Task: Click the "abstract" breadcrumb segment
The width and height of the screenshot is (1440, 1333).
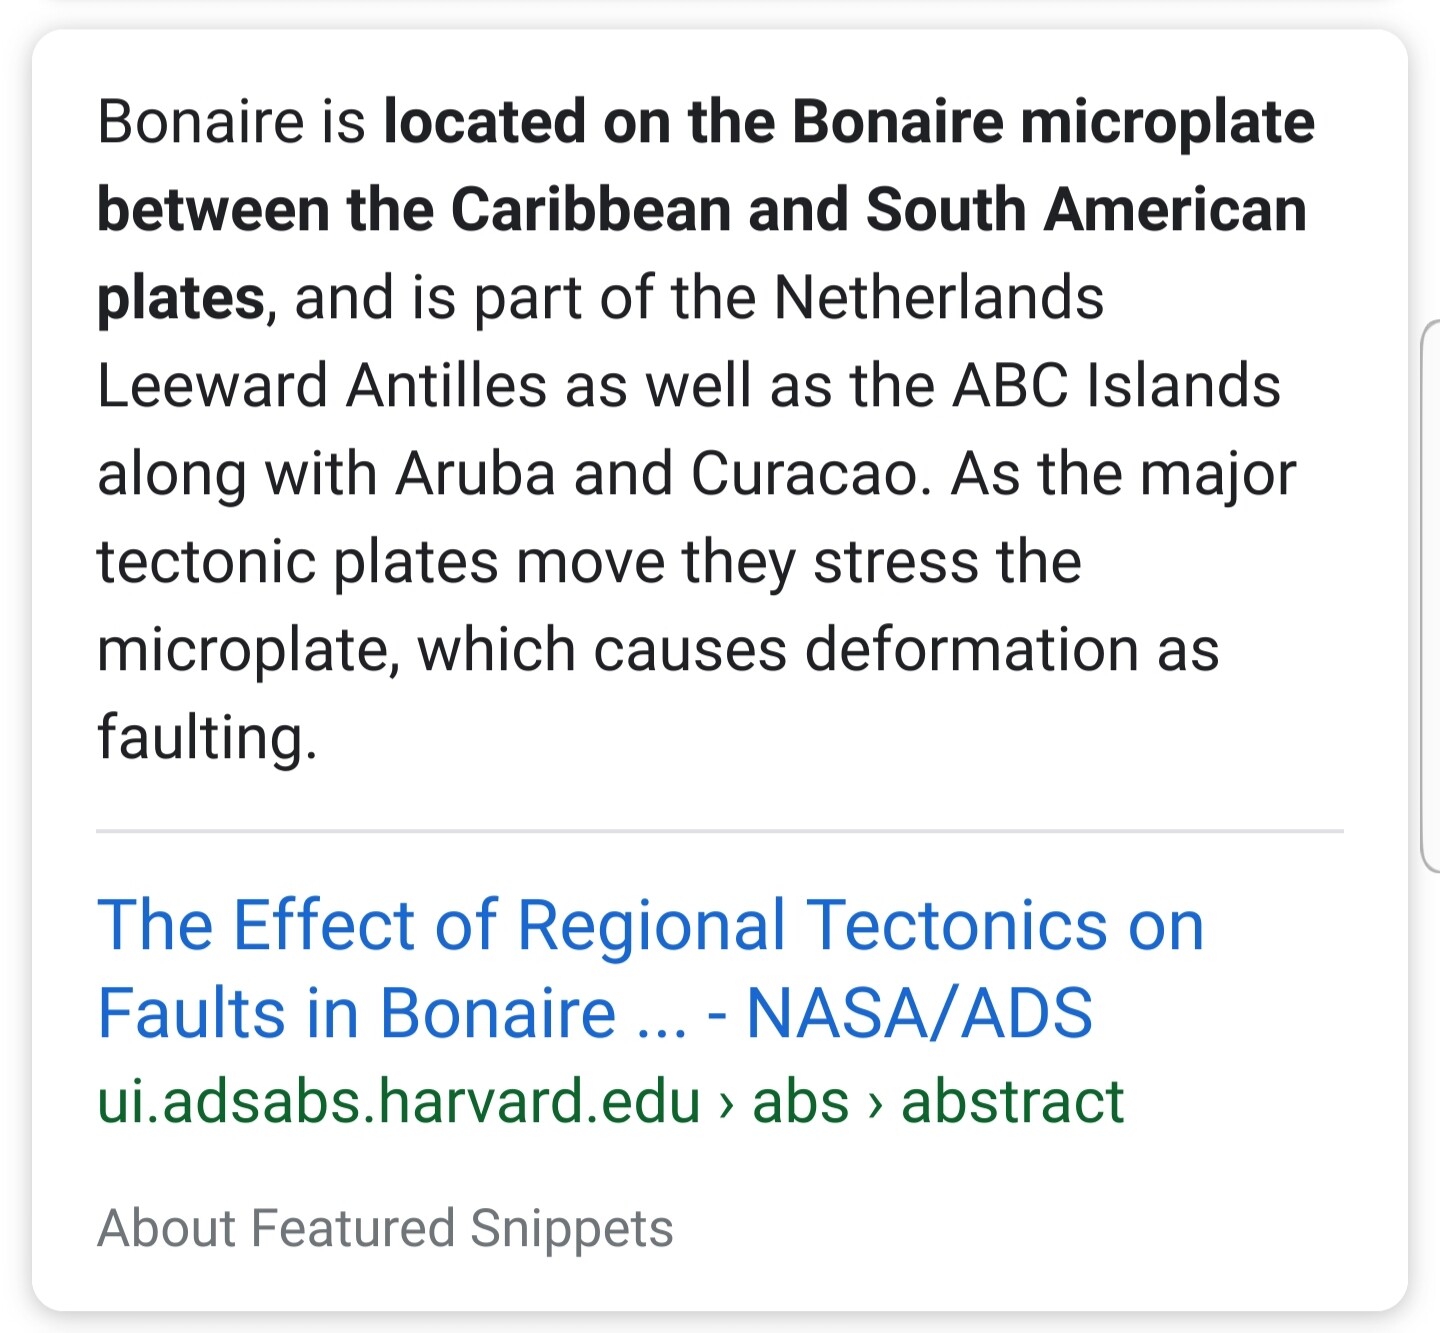Action: (x=1012, y=1101)
